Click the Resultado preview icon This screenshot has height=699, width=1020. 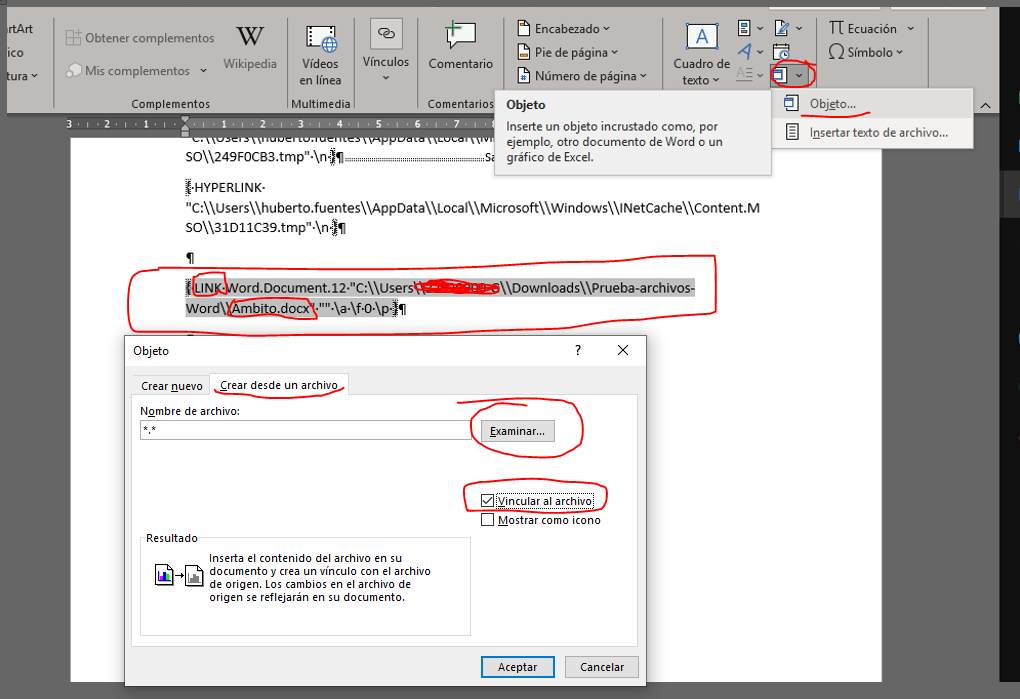pyautogui.click(x=179, y=575)
